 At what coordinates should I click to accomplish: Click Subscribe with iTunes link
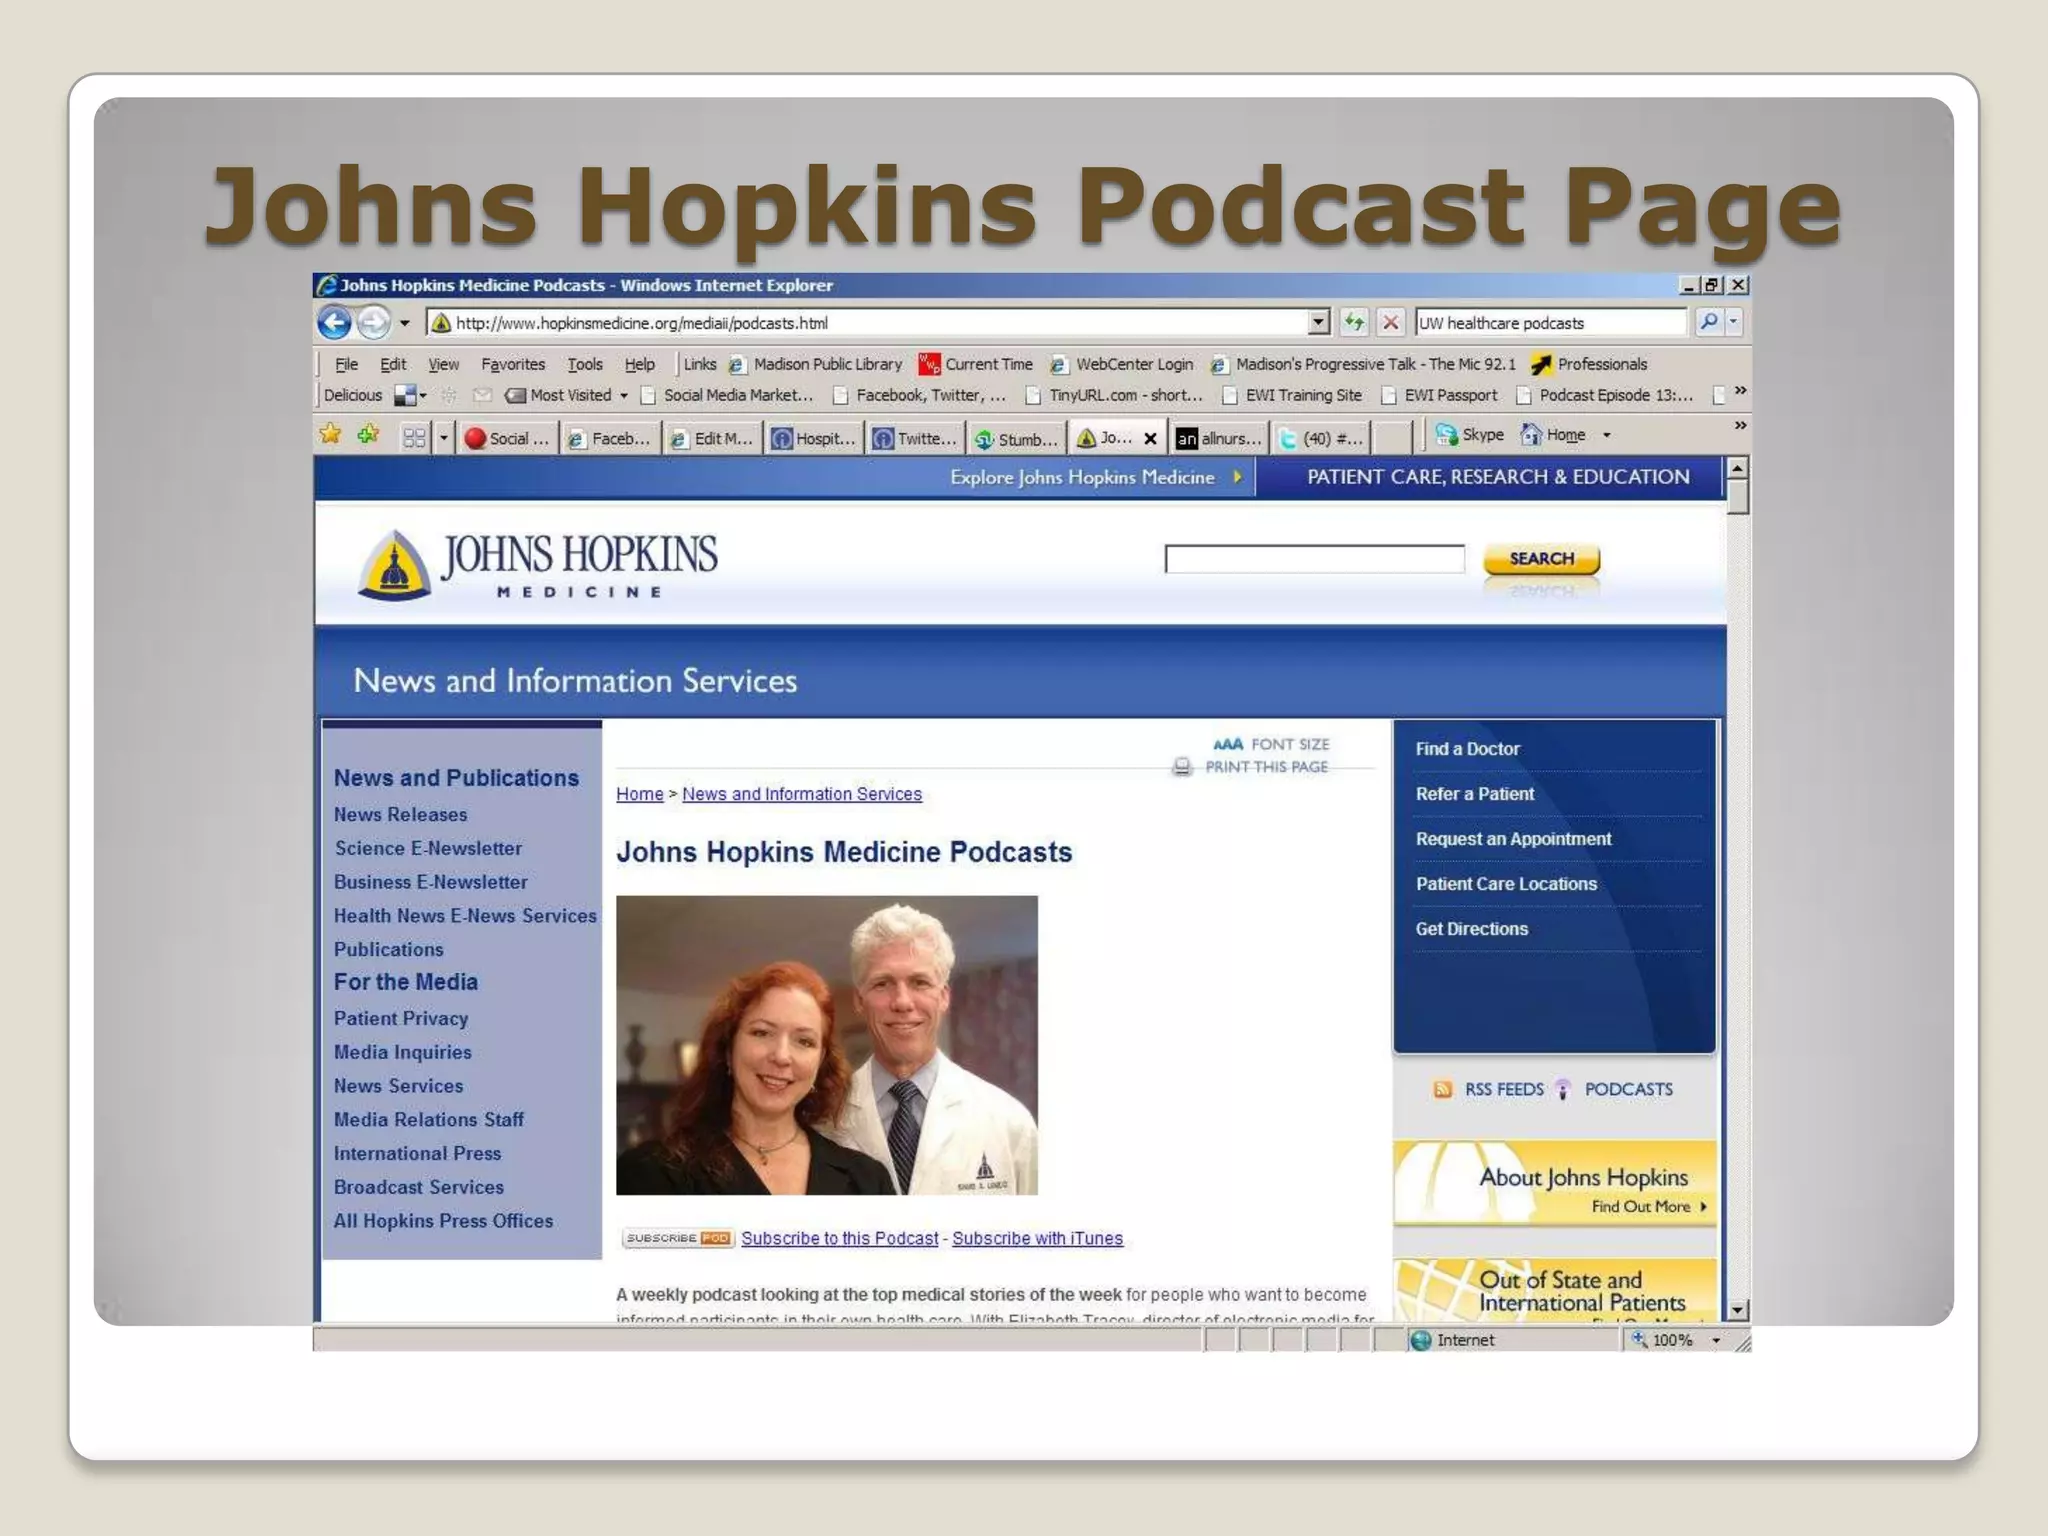[1037, 1238]
